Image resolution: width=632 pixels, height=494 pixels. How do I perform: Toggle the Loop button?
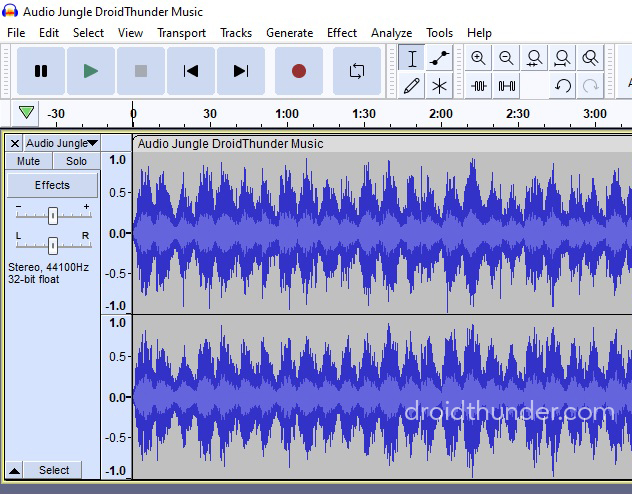[x=357, y=71]
